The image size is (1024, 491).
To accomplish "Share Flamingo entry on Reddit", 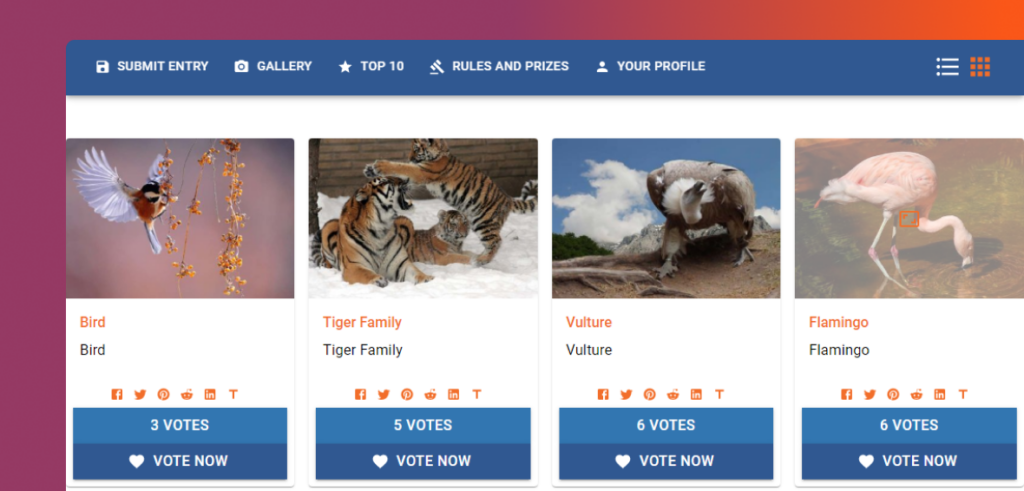I will click(x=916, y=394).
